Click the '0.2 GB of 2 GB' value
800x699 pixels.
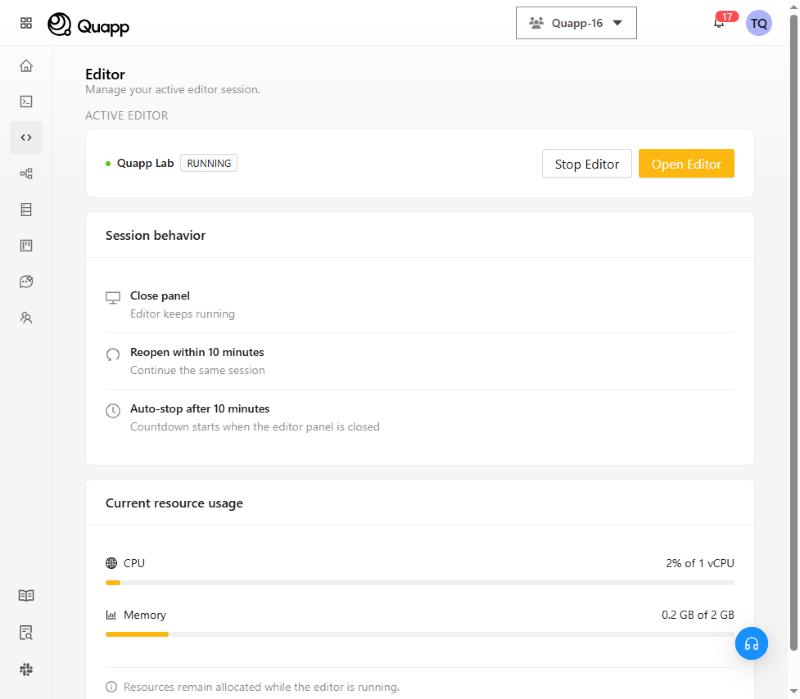click(697, 615)
